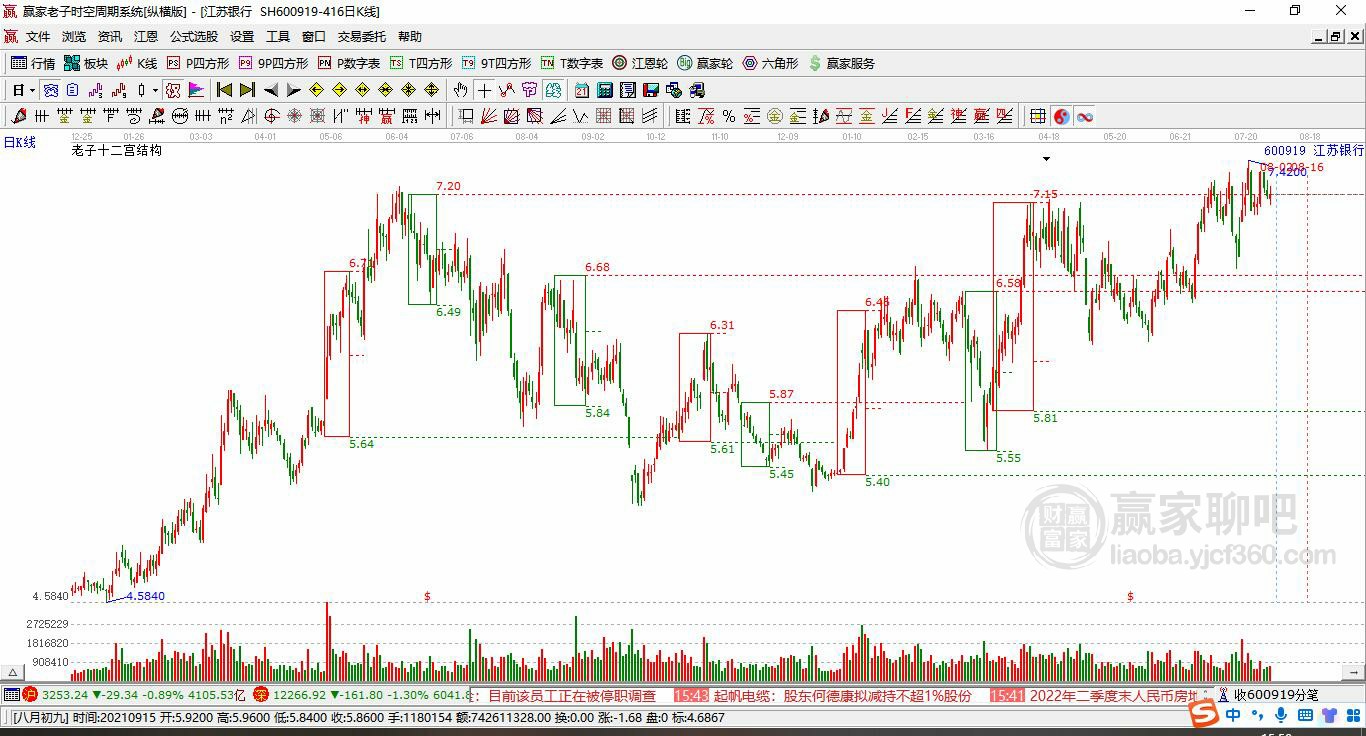
Task: Click the yellow diamond right-arrow icon
Action: tap(339, 90)
